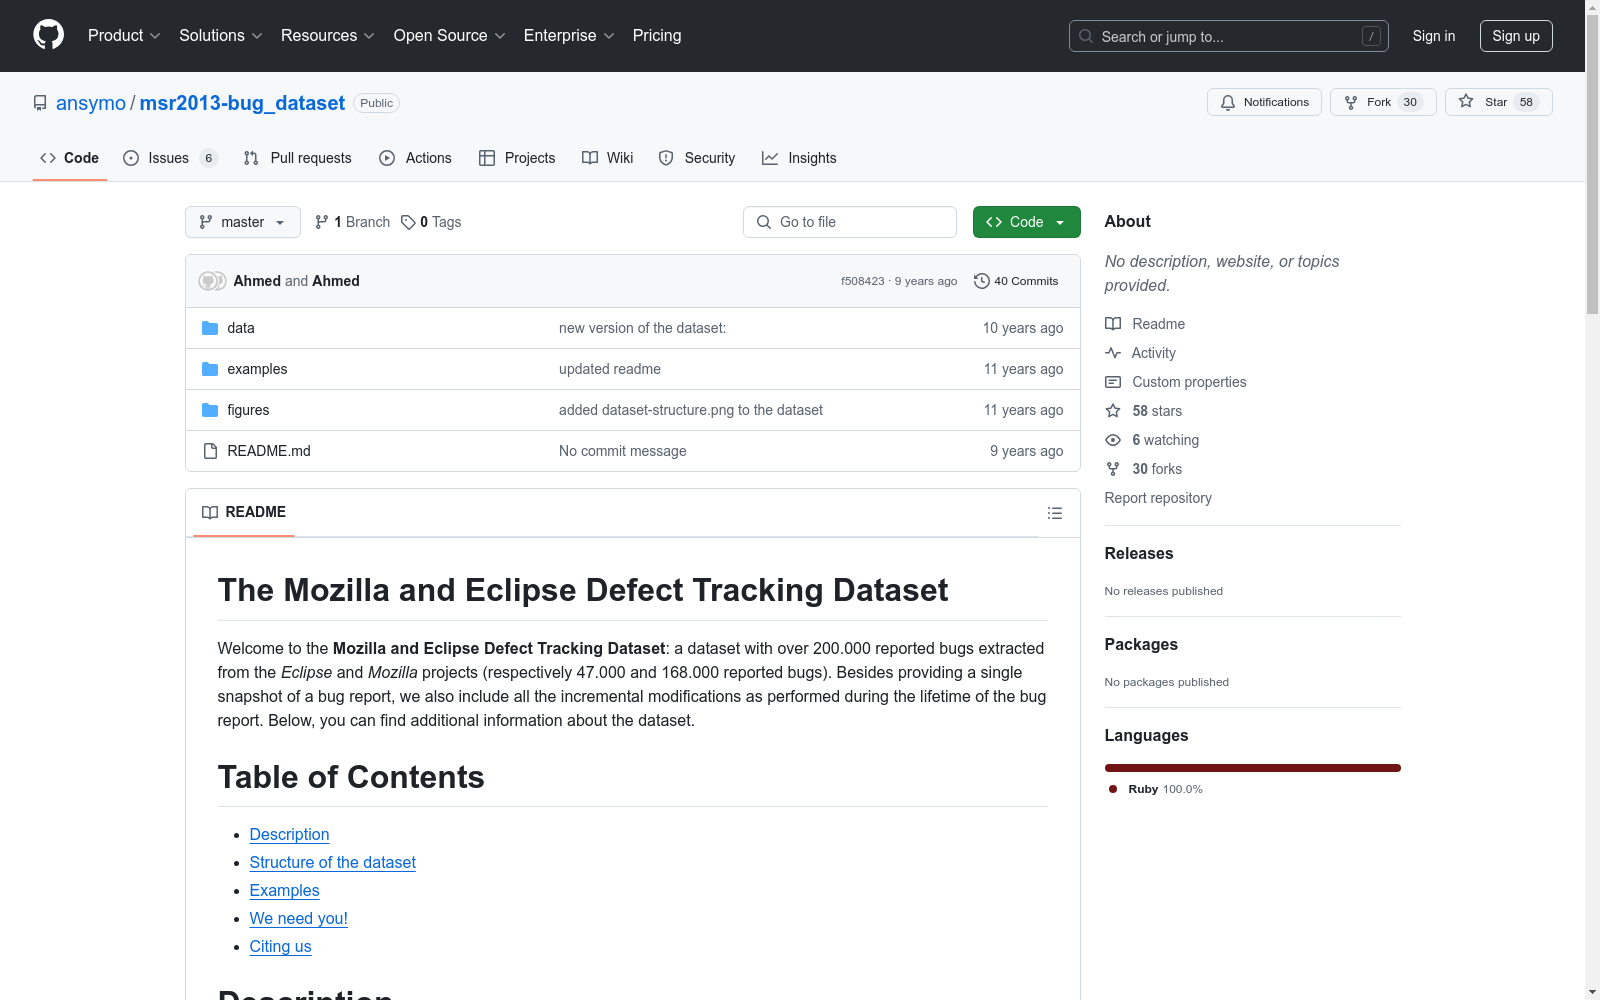
Task: Click the book icon next to Readme
Action: coord(1113,324)
